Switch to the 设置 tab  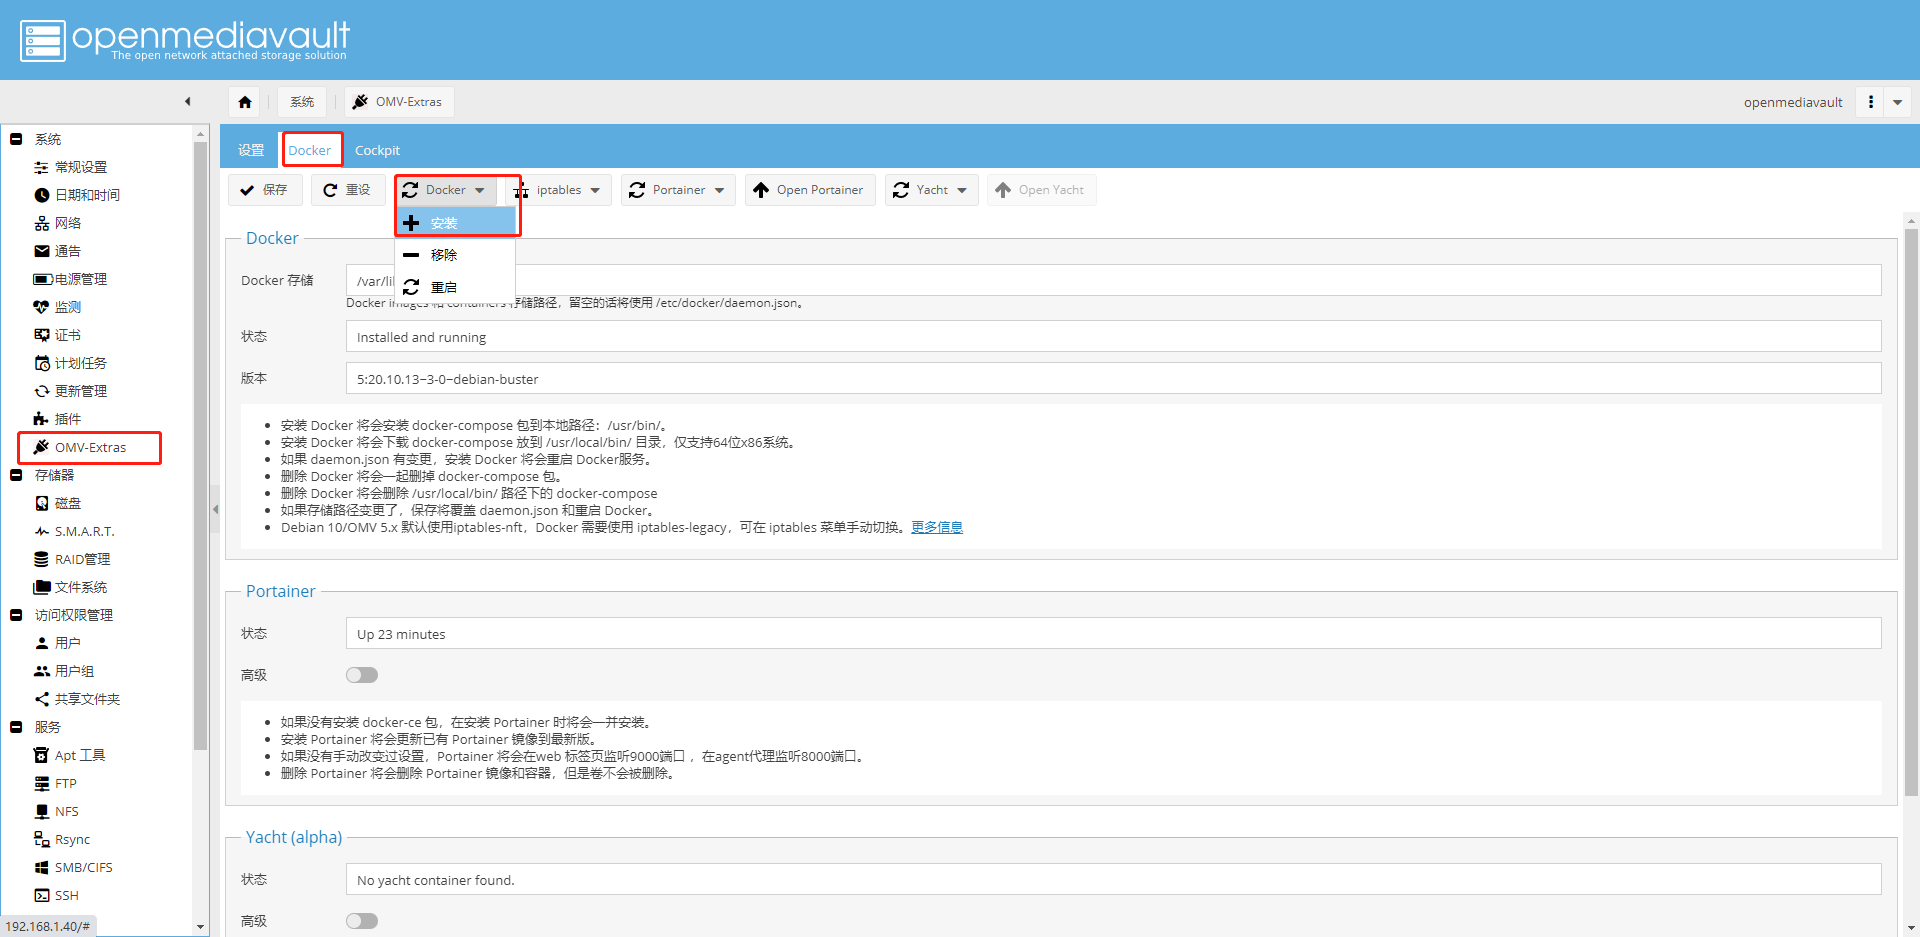tap(251, 150)
